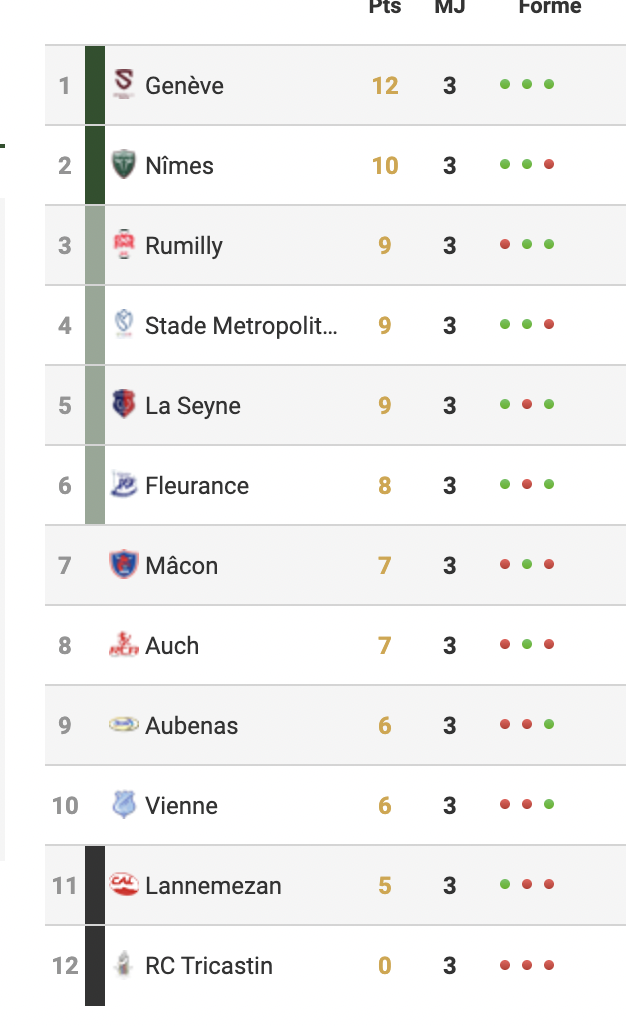This screenshot has height=1026, width=626.
Task: Click the Genève team logo
Action: 124,84
